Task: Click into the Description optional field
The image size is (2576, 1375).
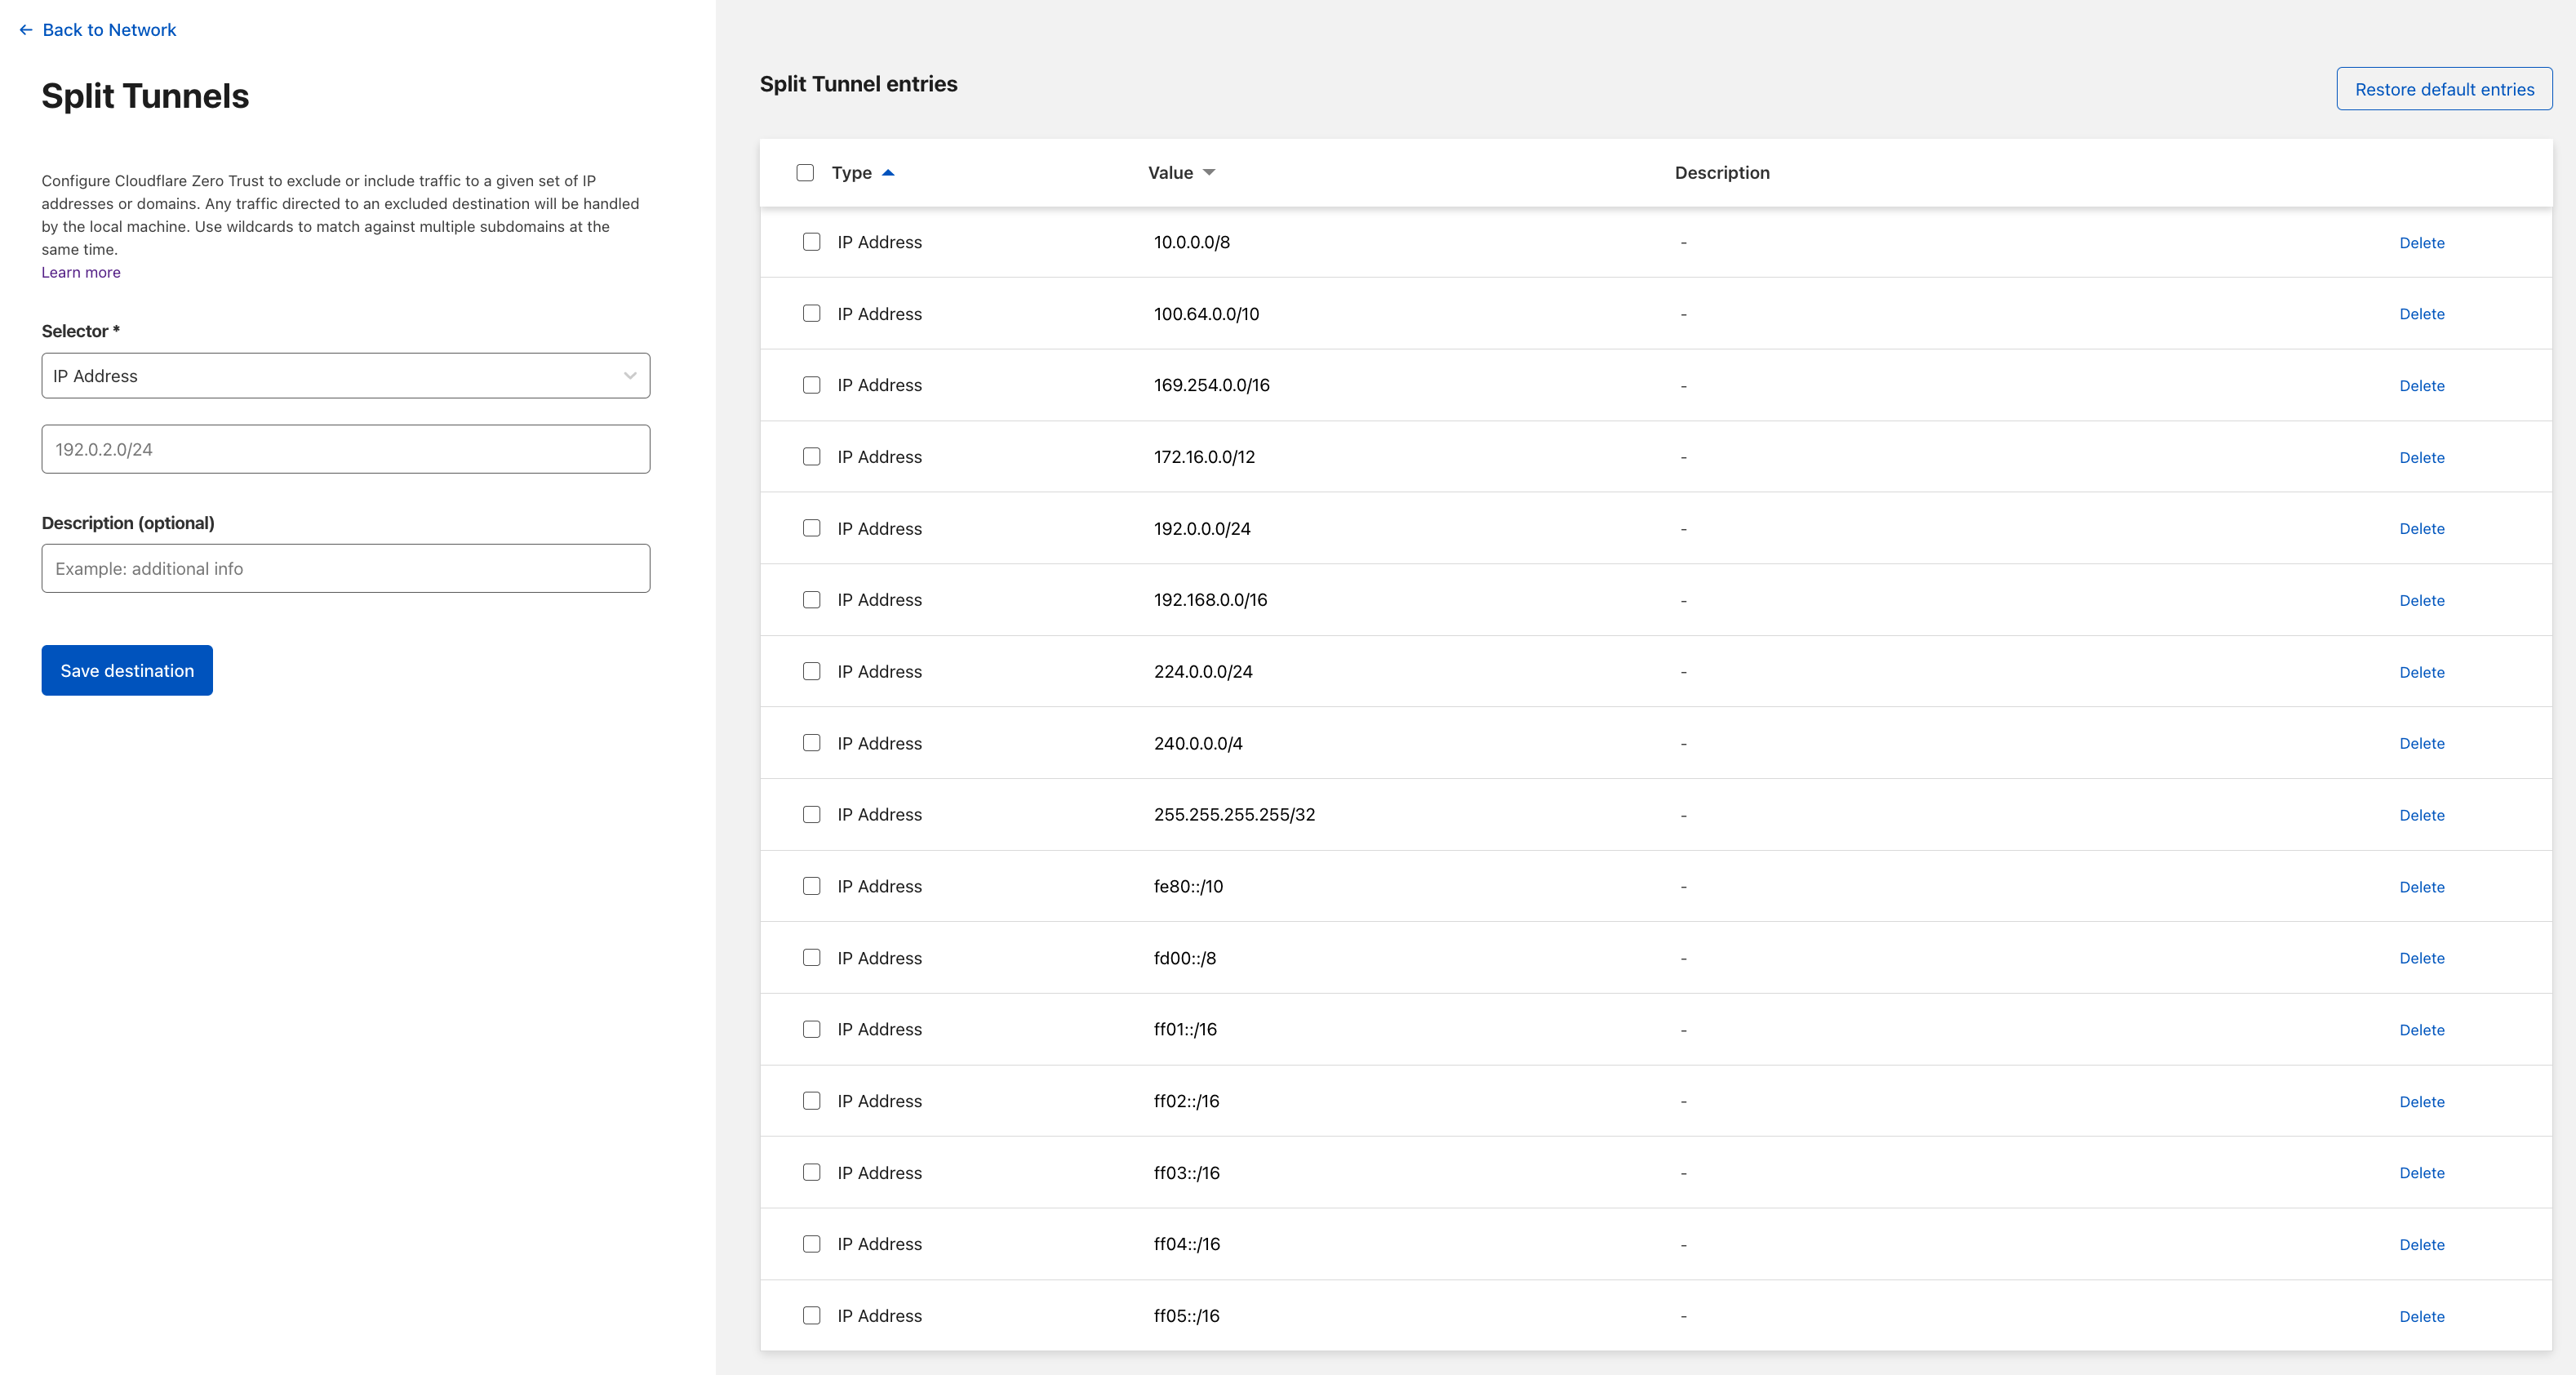Action: (x=345, y=568)
